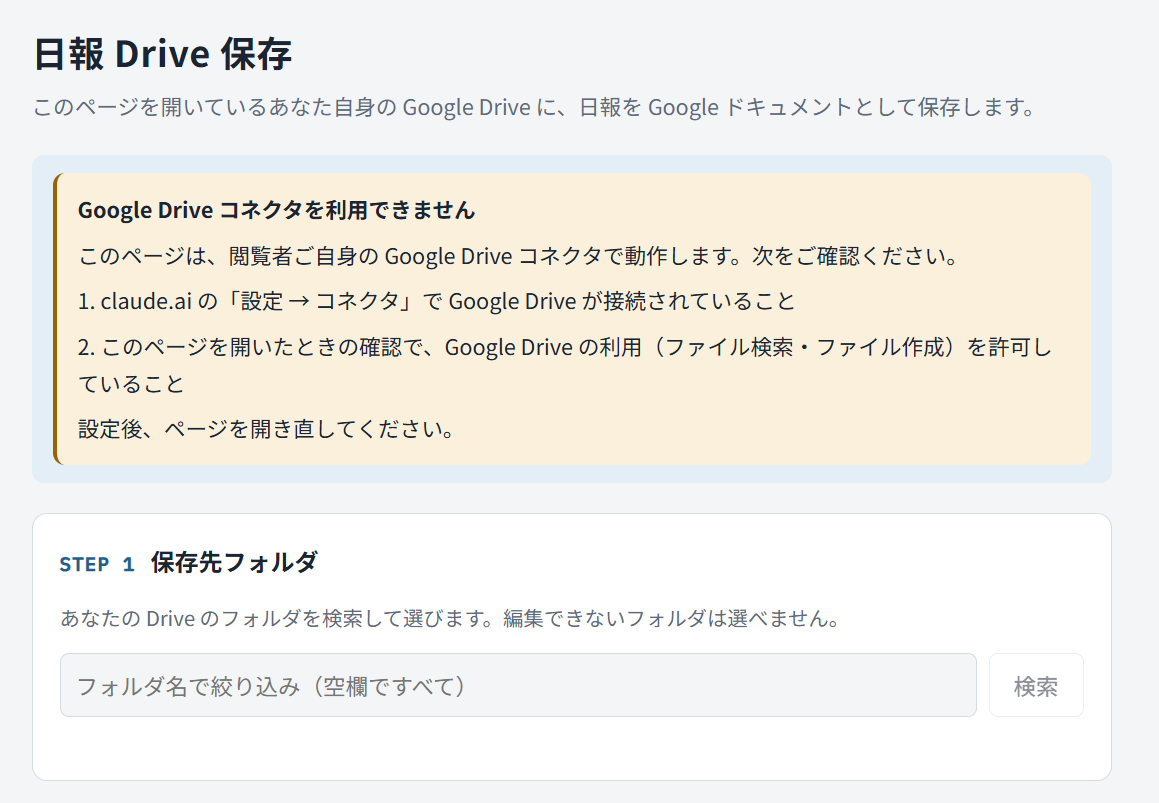Click the 日報 Drive 保存 page heading
This screenshot has height=803, width=1159.
(163, 54)
